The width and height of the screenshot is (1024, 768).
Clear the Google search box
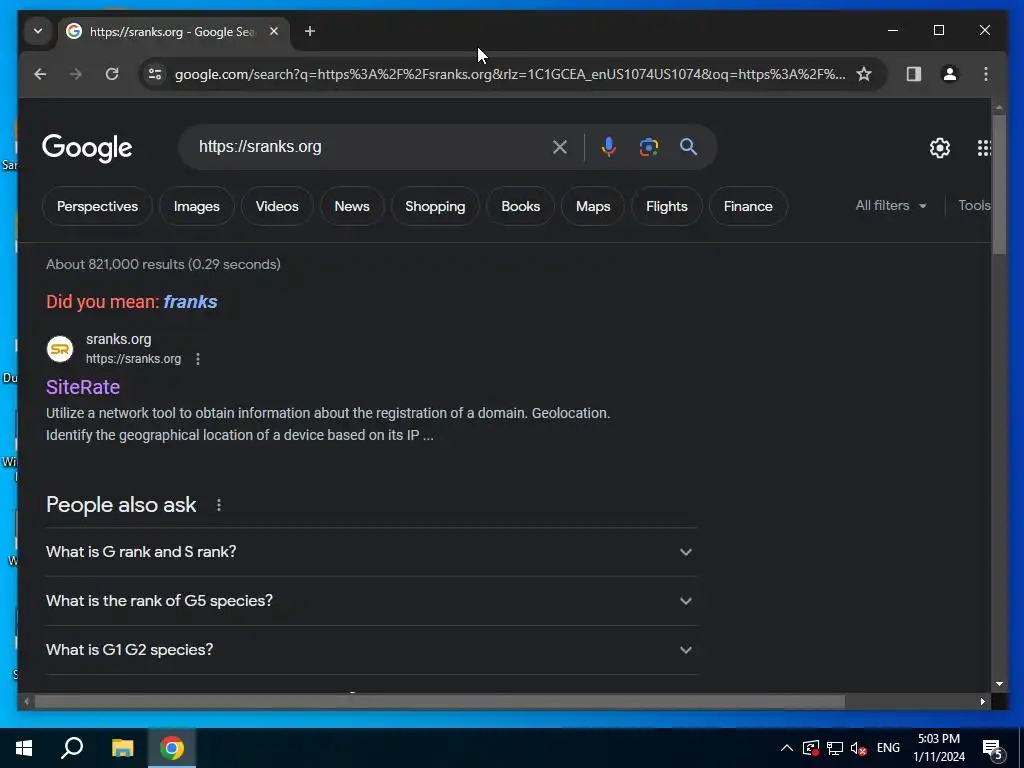(560, 147)
